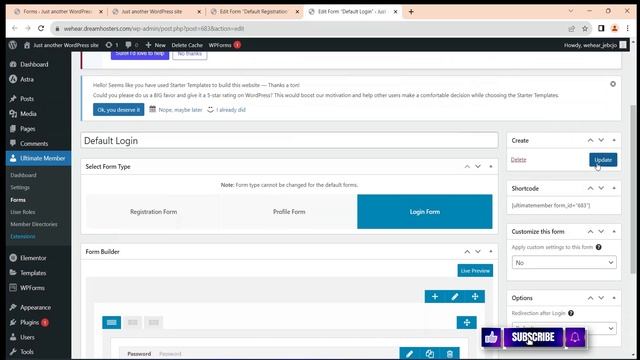Open Pages in the sidebar
This screenshot has width=640, height=360.
(x=28, y=129)
